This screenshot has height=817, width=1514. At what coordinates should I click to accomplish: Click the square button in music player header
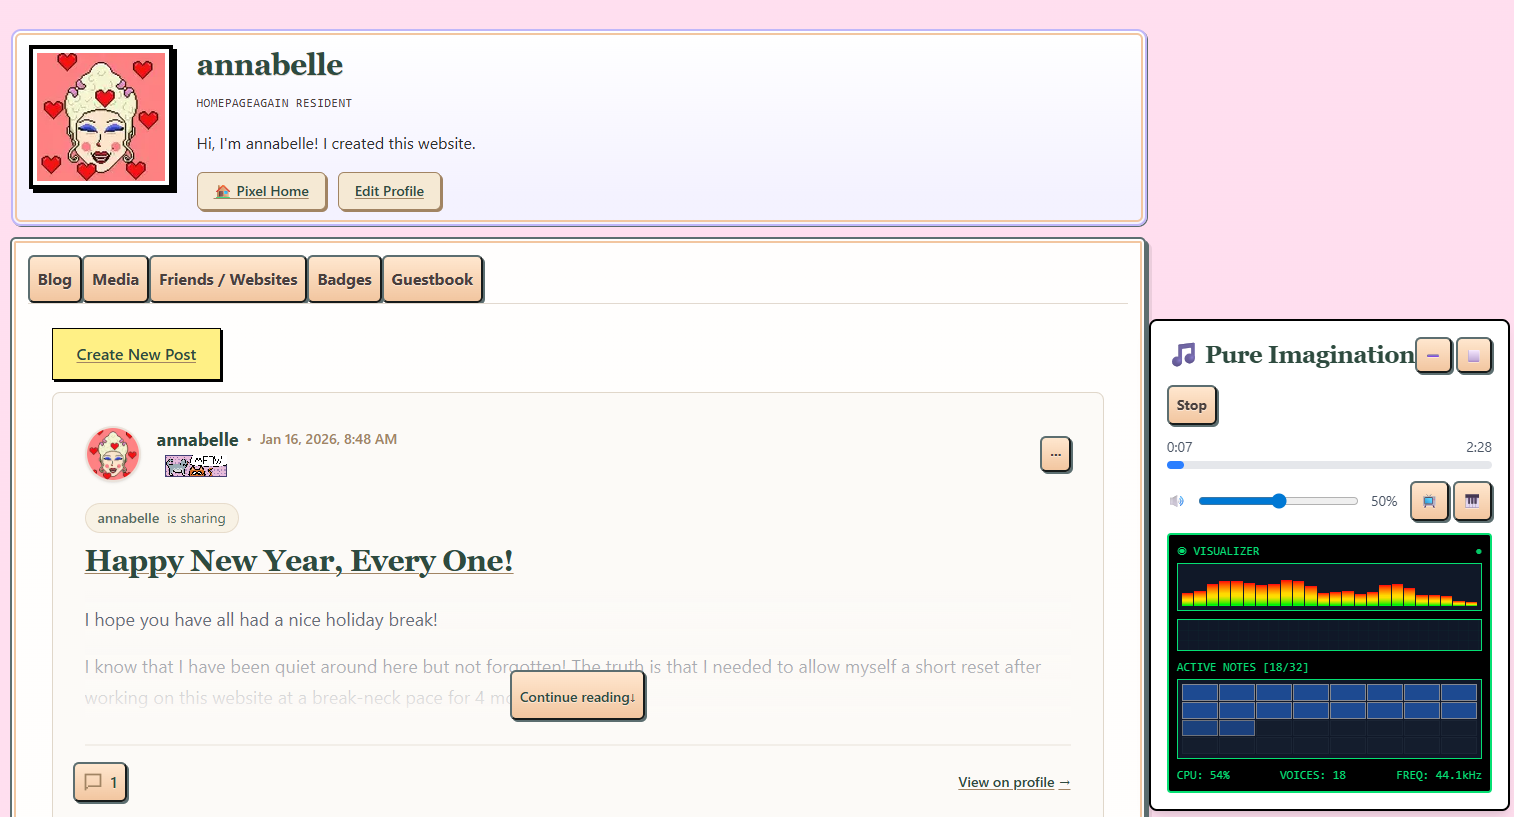tap(1473, 355)
